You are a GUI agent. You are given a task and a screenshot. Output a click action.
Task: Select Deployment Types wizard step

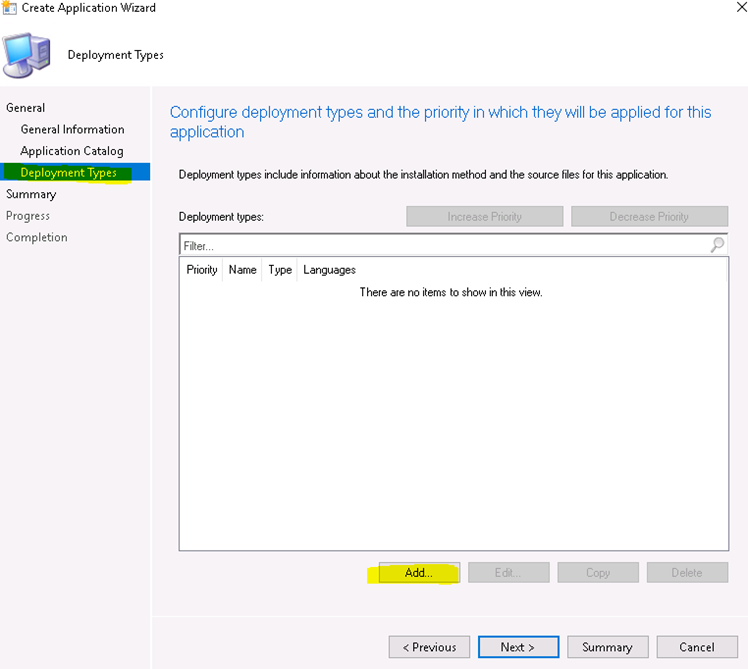75,172
